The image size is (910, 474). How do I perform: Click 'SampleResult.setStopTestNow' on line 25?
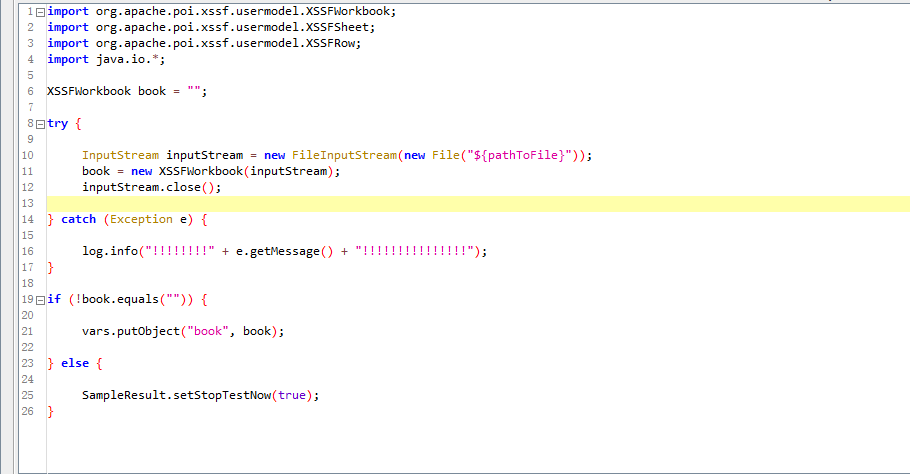click(x=176, y=395)
